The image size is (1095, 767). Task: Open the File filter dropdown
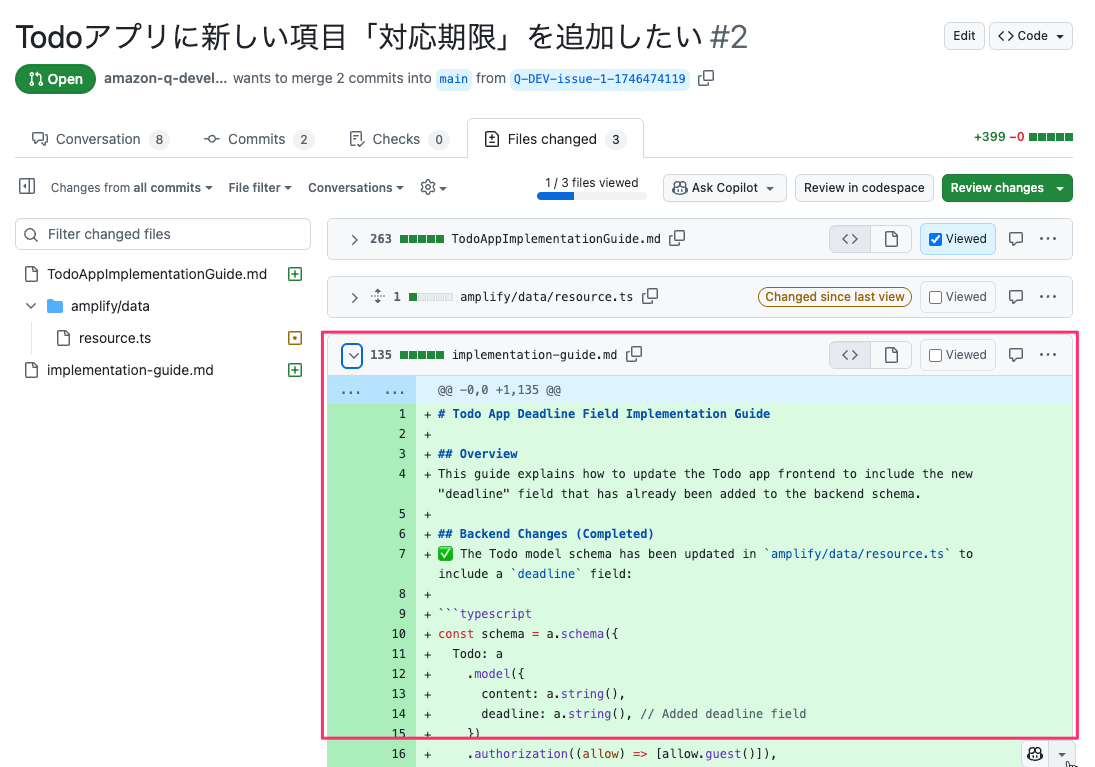(260, 187)
